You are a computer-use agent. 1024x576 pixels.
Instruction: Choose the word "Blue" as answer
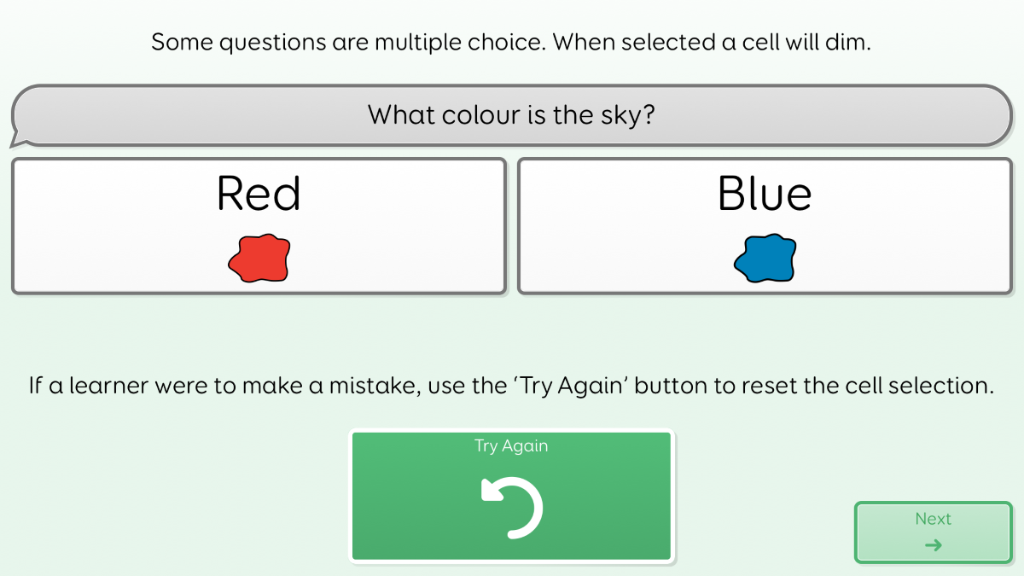[764, 193]
